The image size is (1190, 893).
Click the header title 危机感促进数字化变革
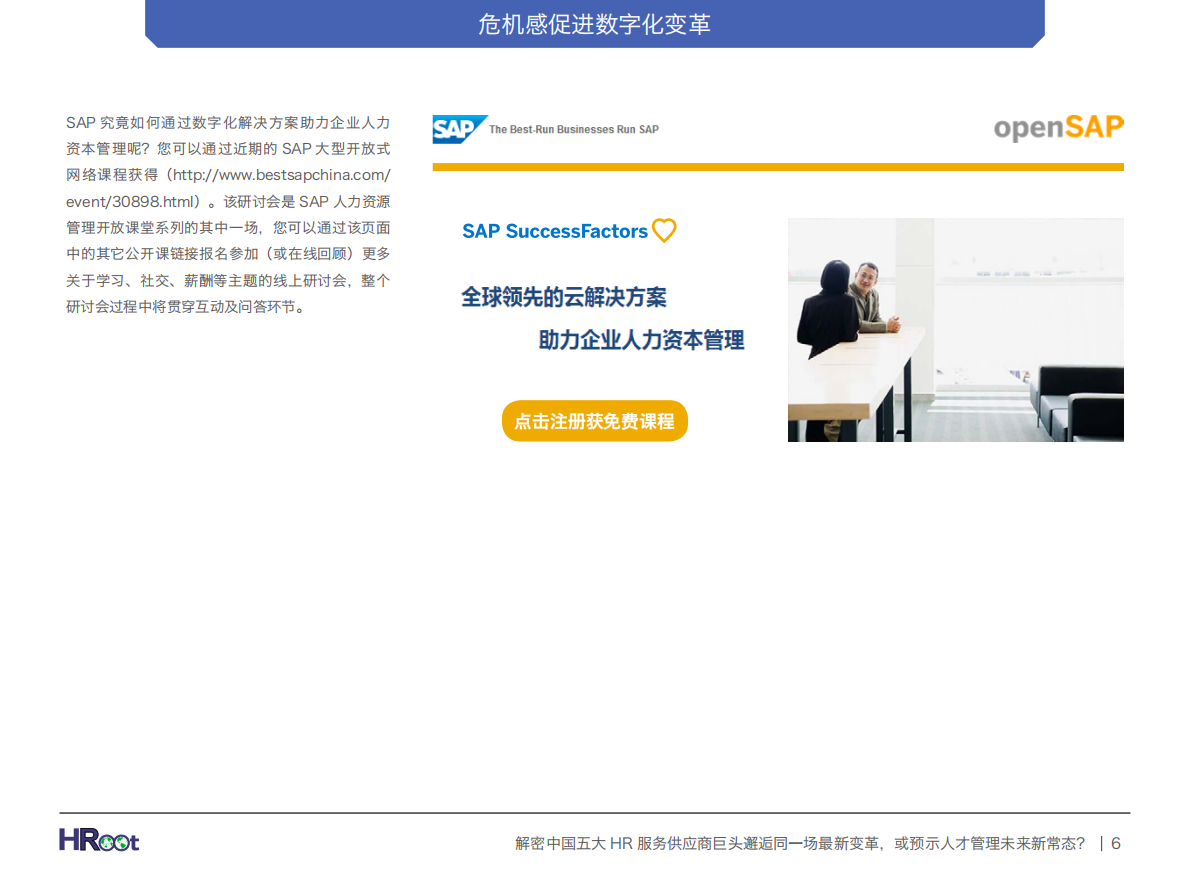[594, 24]
